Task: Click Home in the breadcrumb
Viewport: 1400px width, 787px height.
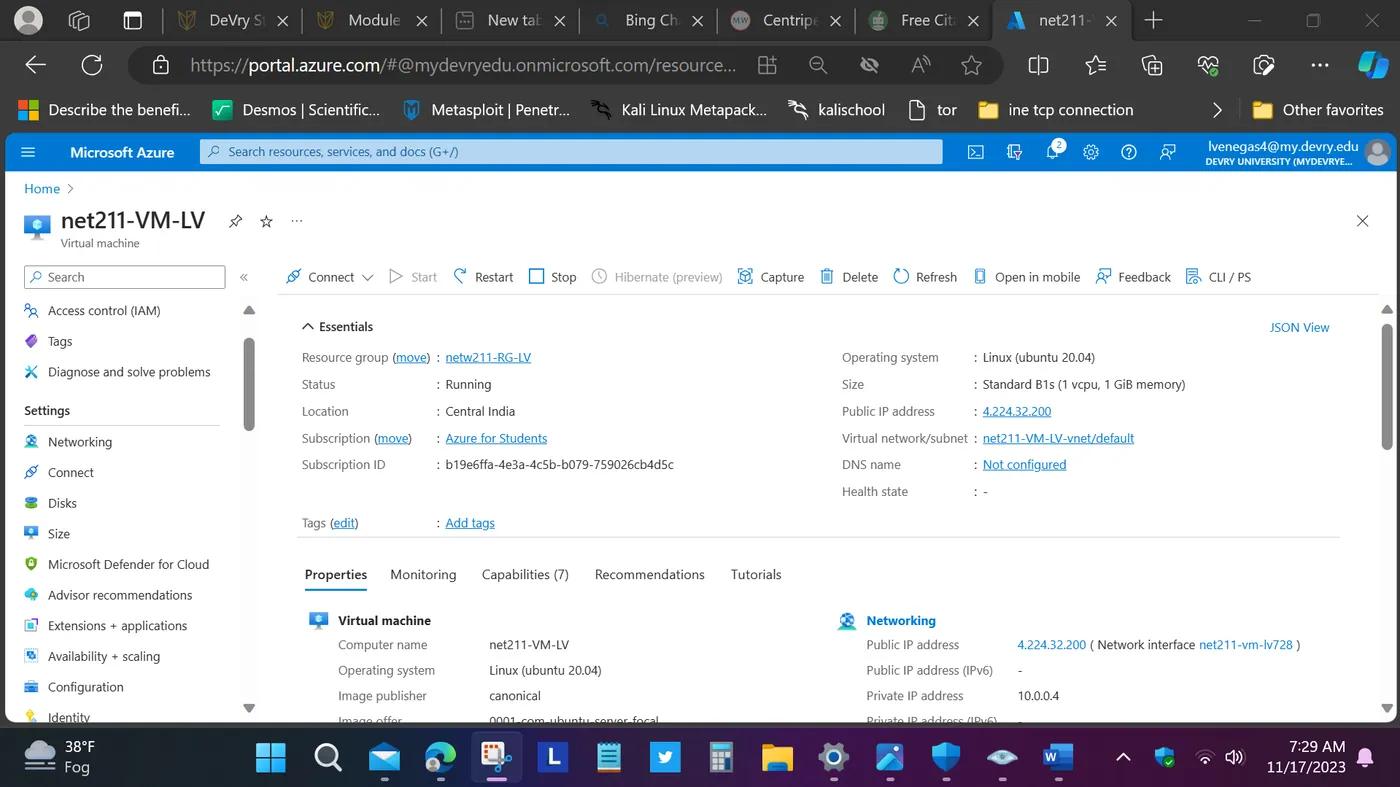Action: coord(42,189)
